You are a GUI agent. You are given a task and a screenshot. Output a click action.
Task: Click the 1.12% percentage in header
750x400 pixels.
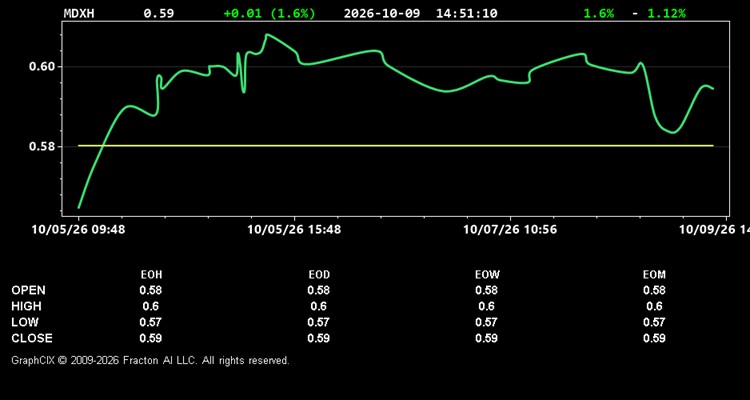(666, 13)
